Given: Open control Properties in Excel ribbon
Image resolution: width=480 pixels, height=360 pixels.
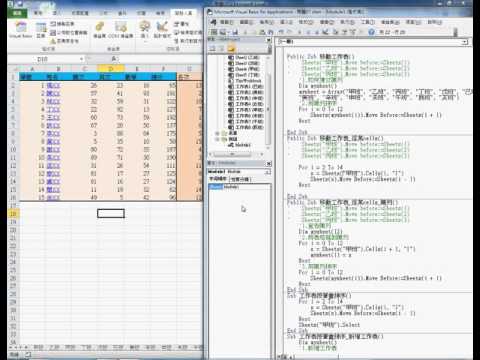Looking at the screenshot, I should click(x=181, y=24).
